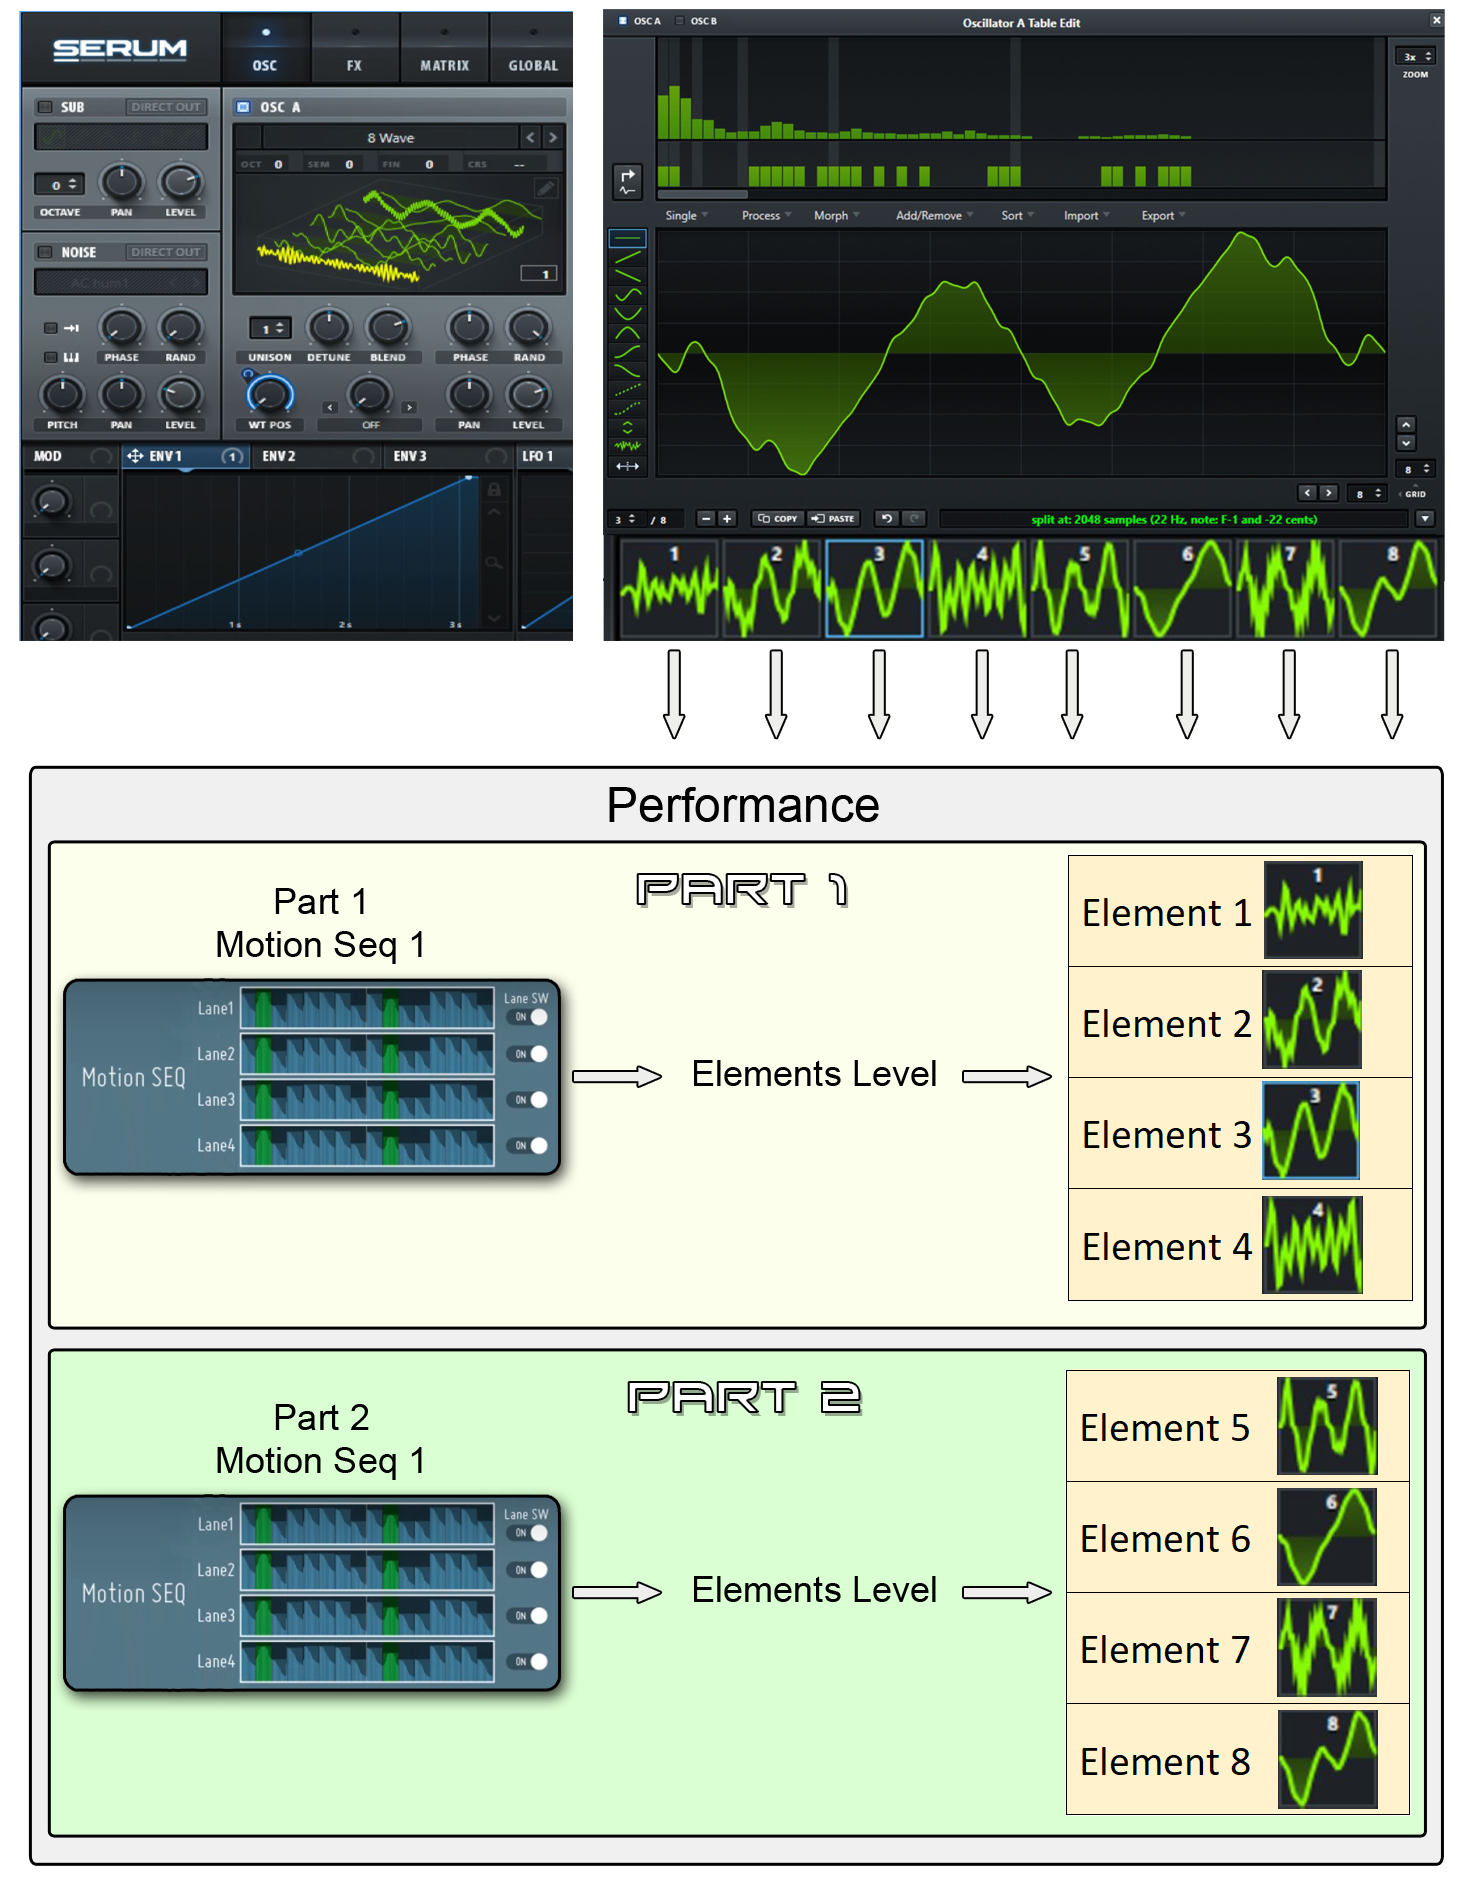This screenshot has width=1464, height=1890.
Task: Click the redo arrow in table editor
Action: pyautogui.click(x=913, y=518)
